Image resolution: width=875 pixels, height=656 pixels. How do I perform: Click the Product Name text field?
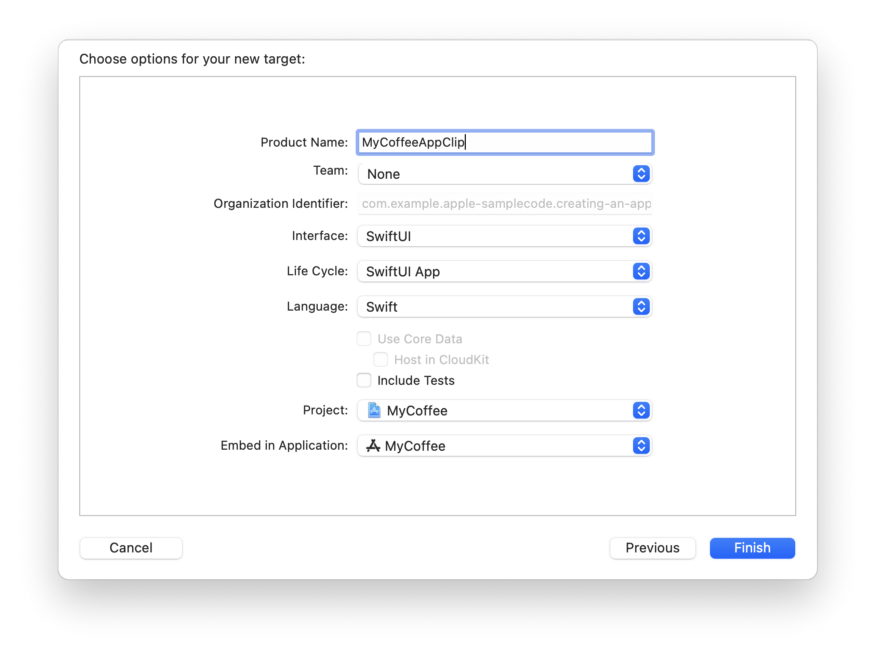tap(505, 142)
